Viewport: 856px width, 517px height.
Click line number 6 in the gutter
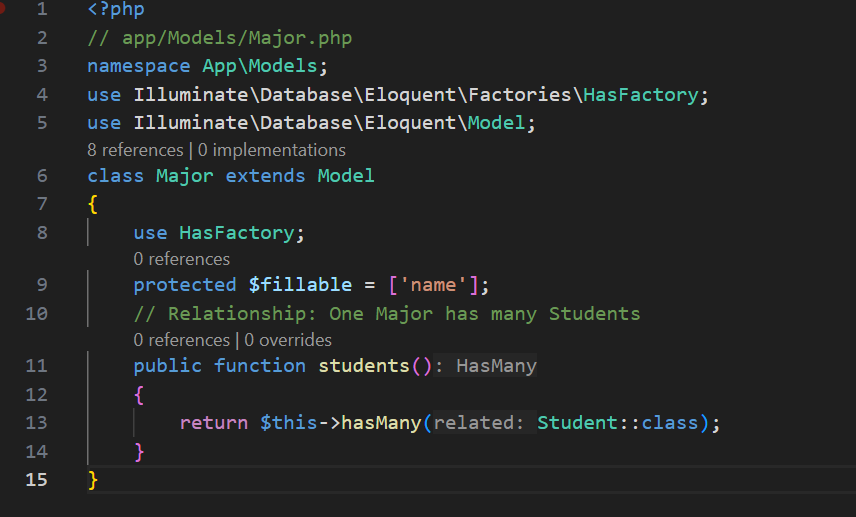pos(41,176)
